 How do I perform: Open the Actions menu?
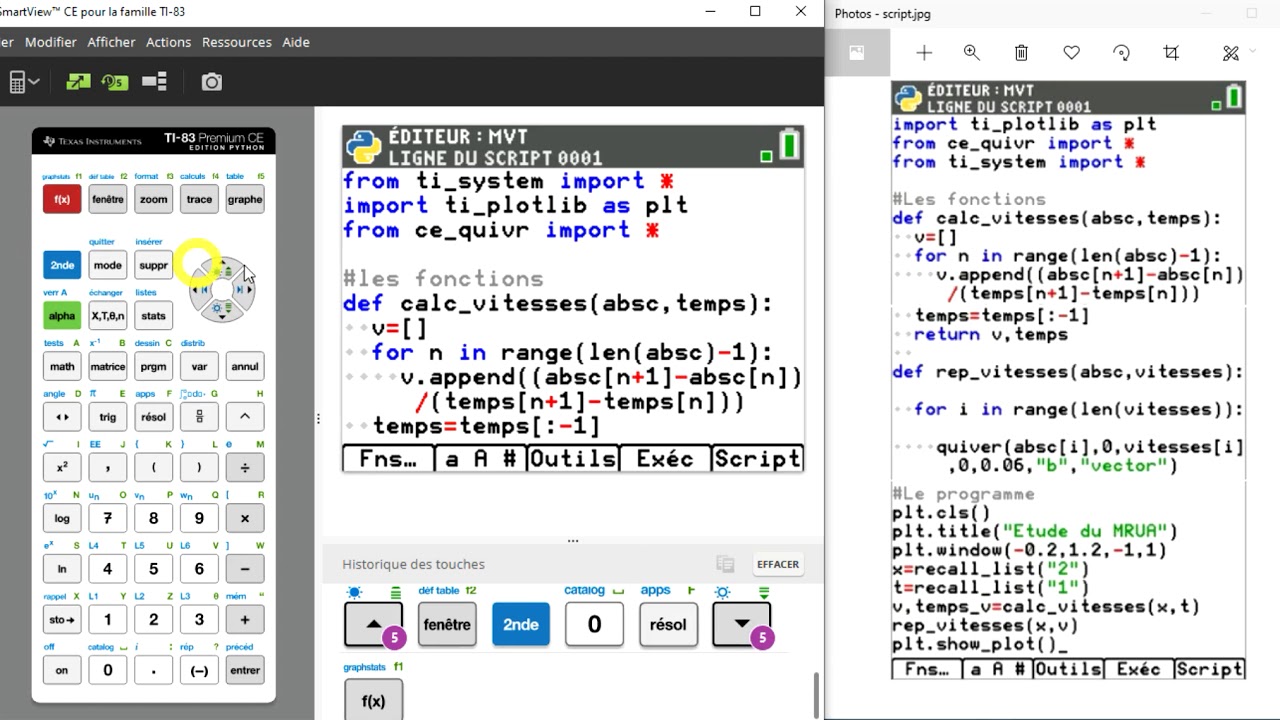[x=168, y=42]
